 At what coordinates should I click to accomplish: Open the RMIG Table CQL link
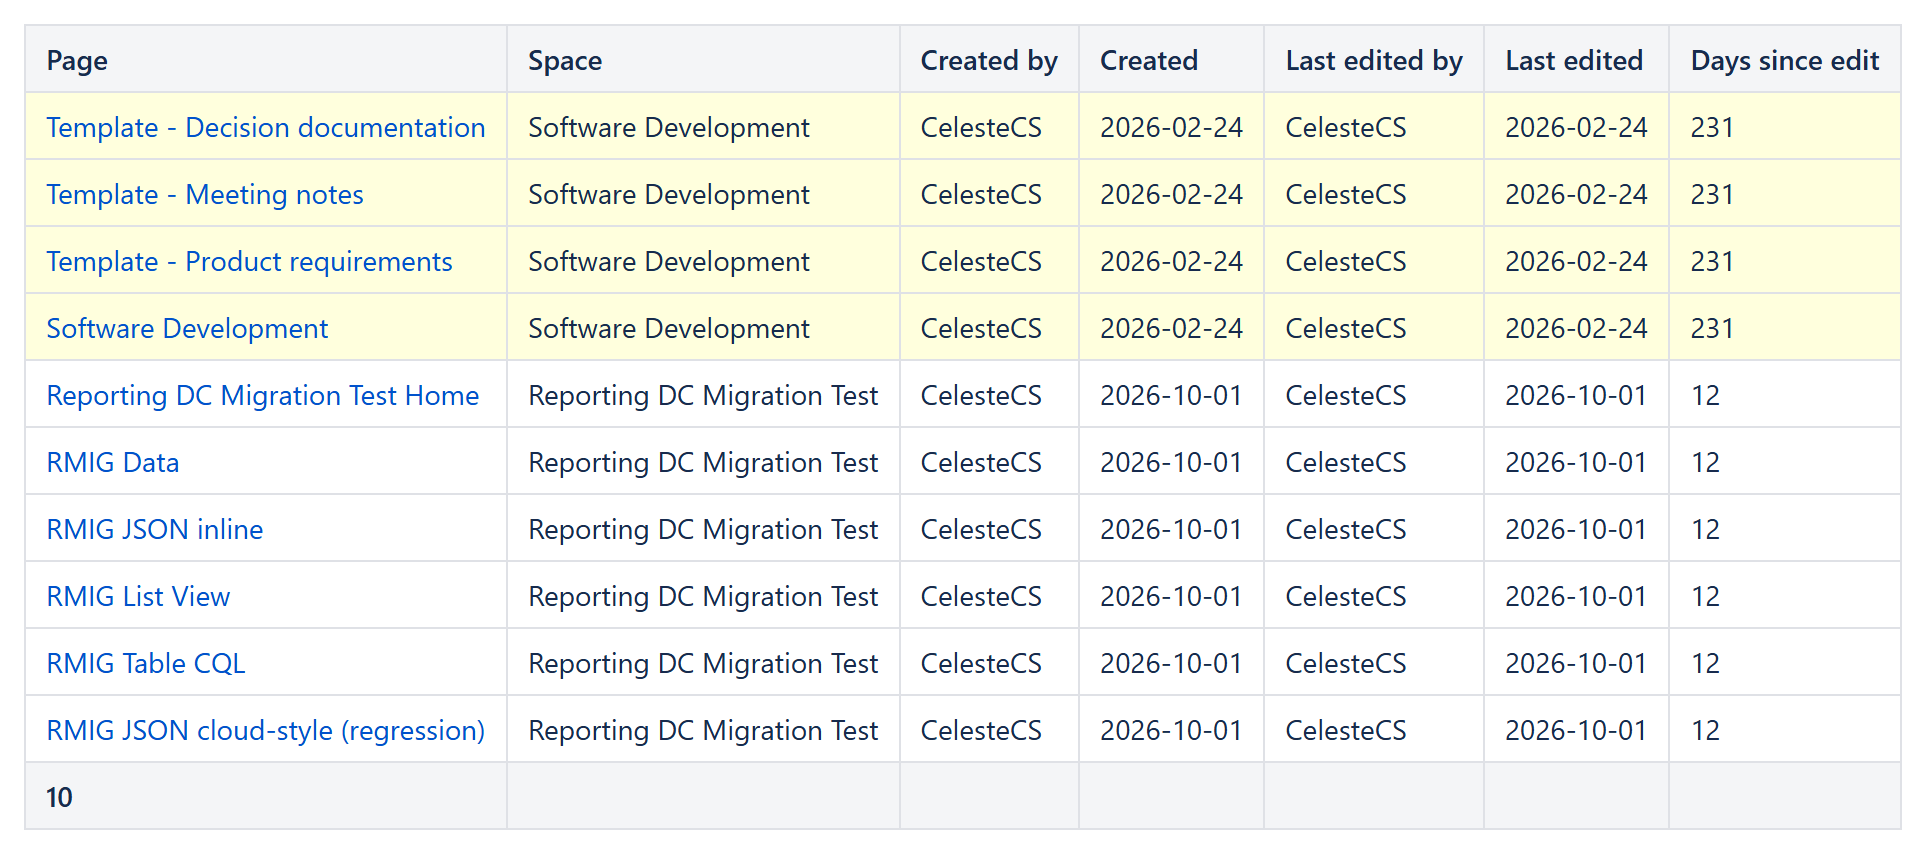pos(146,663)
